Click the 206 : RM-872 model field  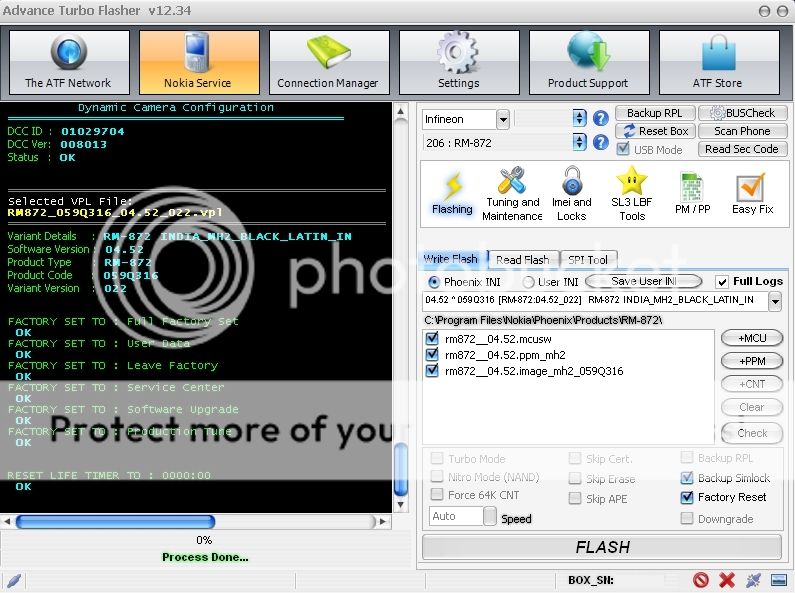pyautogui.click(x=498, y=143)
